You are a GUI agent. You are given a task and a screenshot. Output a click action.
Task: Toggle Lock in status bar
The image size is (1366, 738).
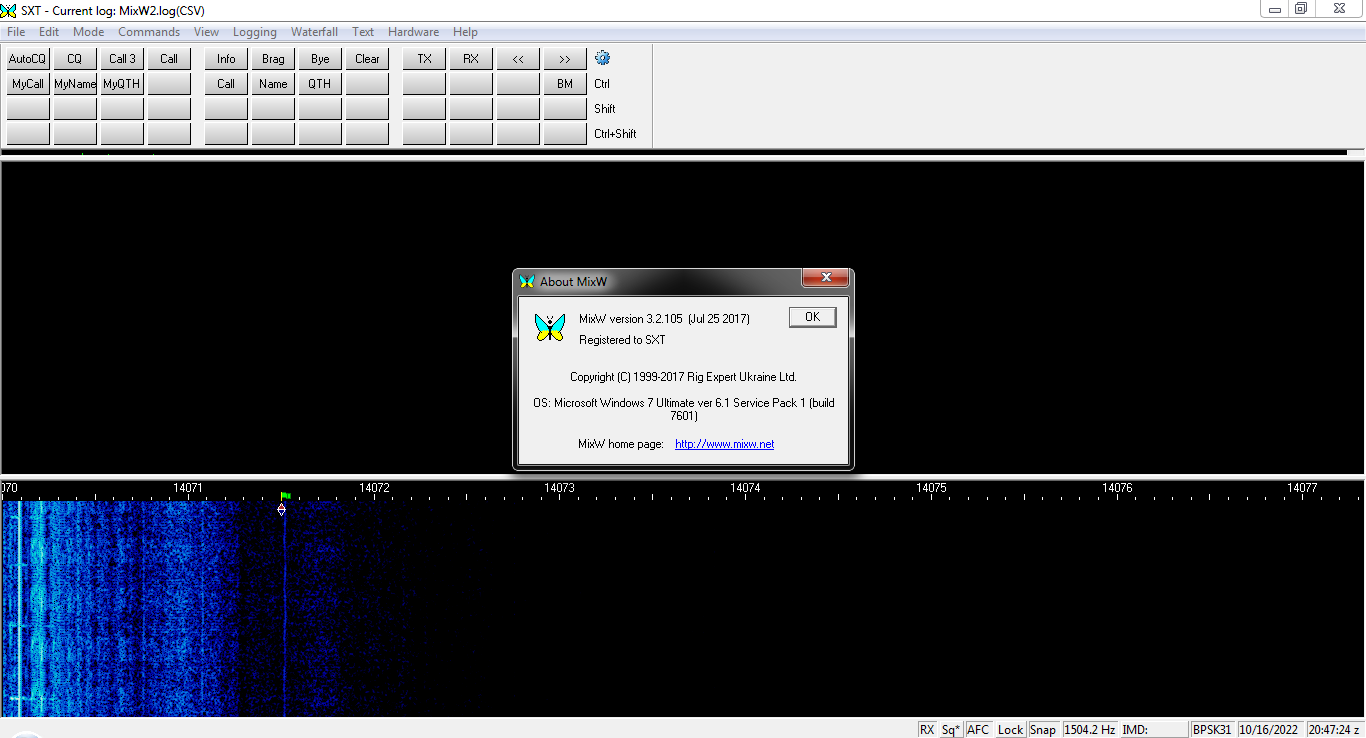[1010, 730]
